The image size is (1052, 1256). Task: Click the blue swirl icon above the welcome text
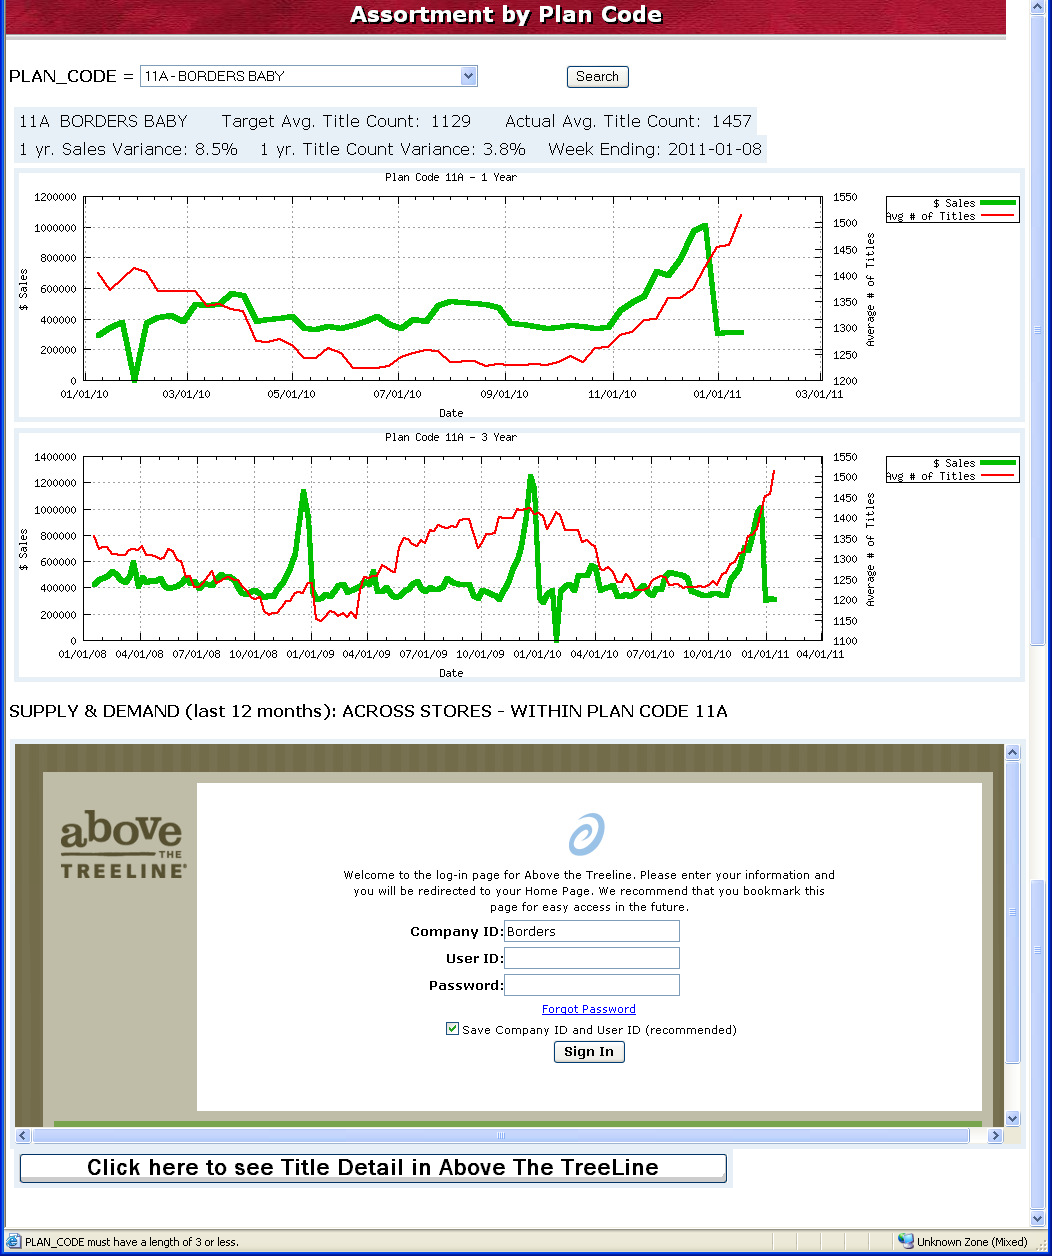(587, 835)
